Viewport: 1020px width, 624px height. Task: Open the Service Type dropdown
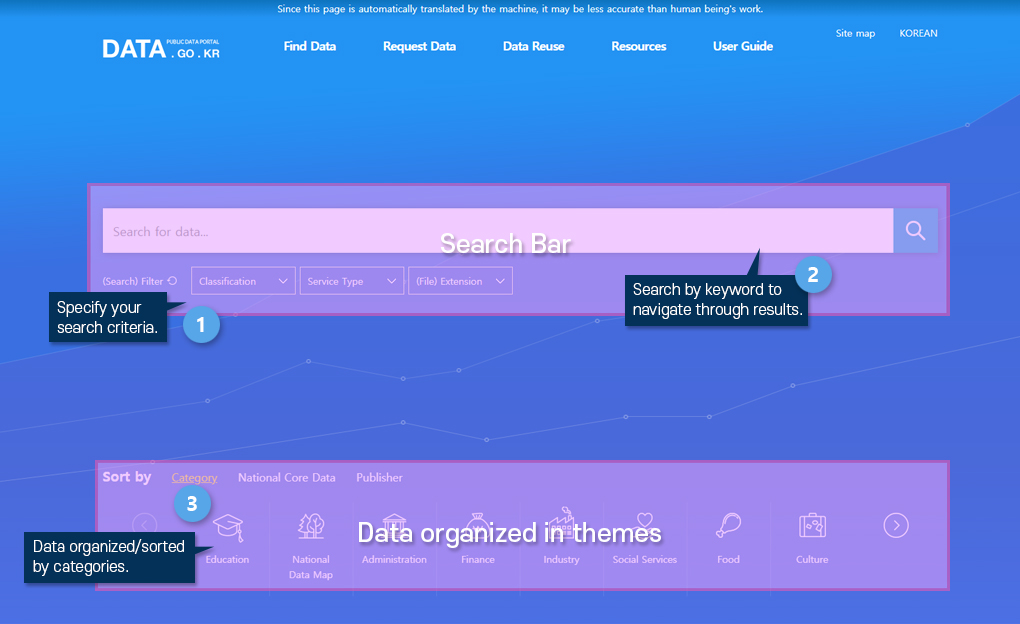point(352,281)
